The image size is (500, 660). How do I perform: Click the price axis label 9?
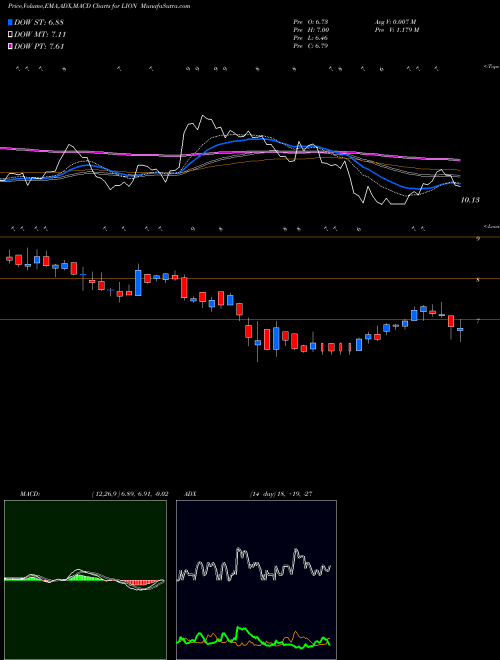click(x=478, y=239)
